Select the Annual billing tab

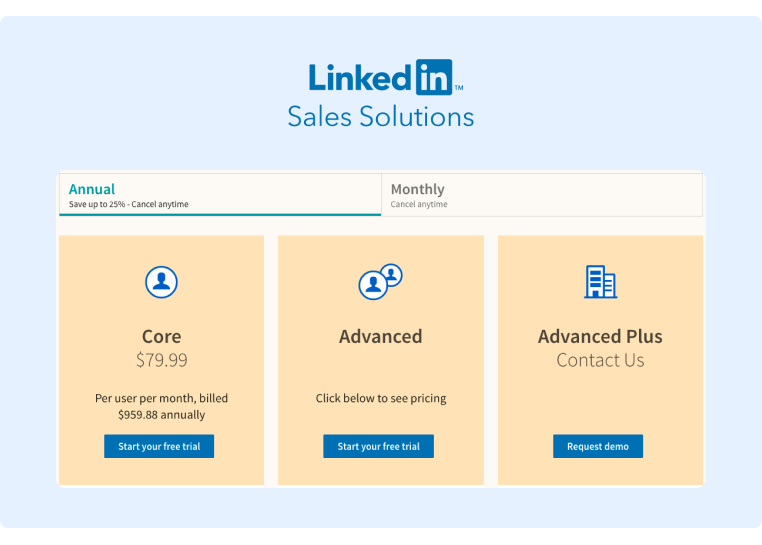(x=220, y=195)
